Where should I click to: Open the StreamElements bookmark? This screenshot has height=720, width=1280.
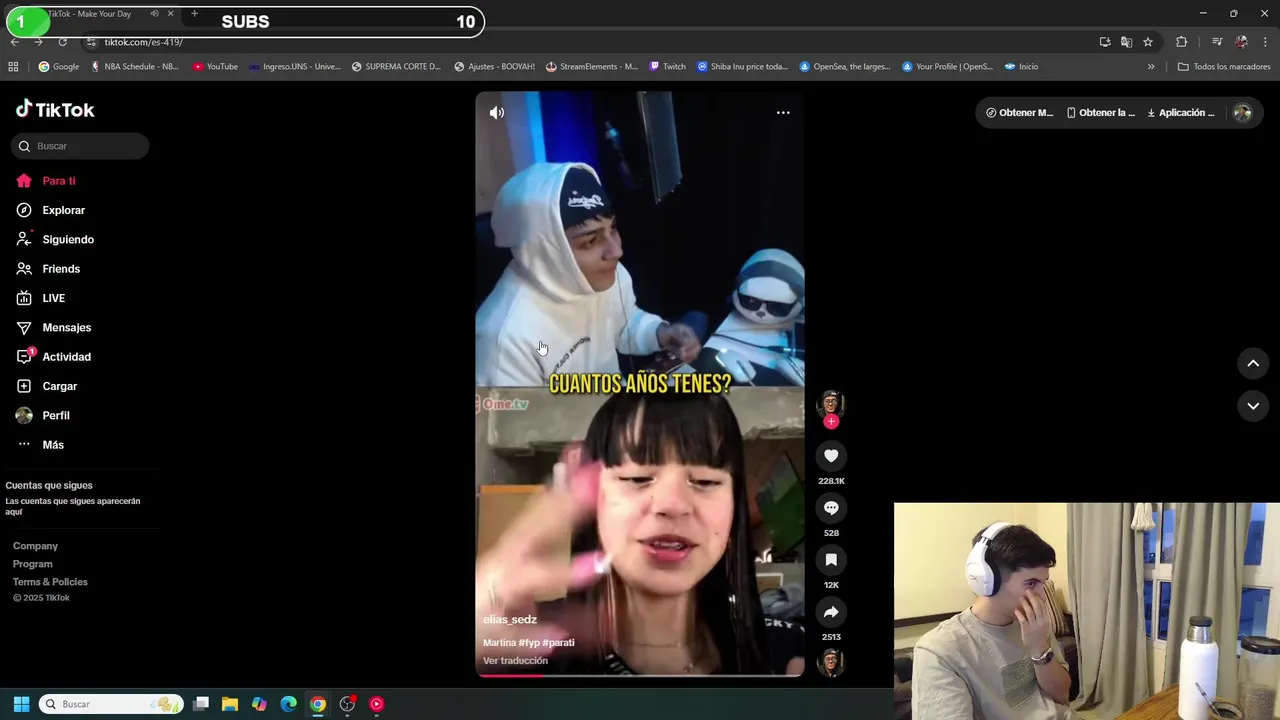[x=591, y=67]
